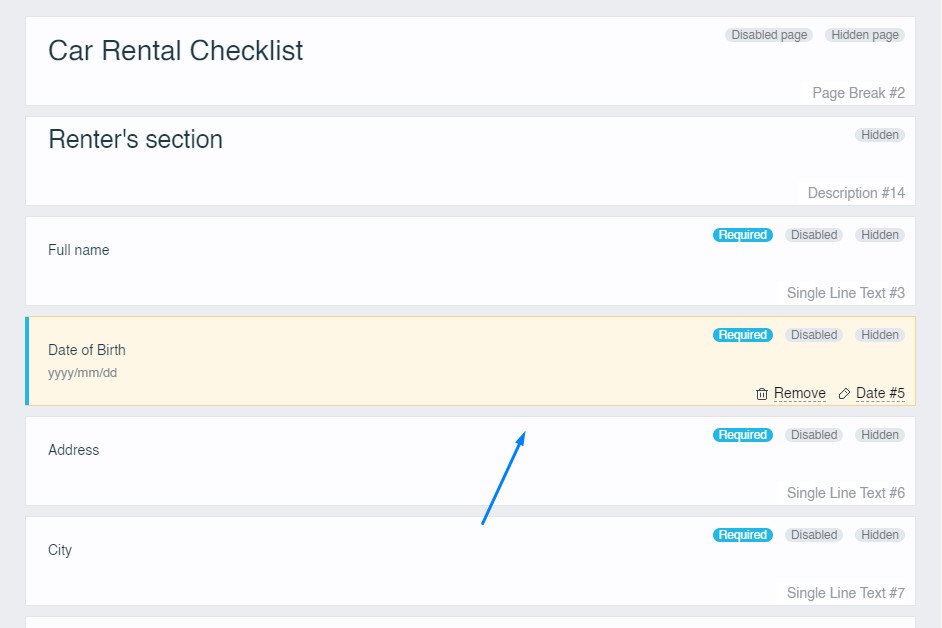The width and height of the screenshot is (942, 628).
Task: Toggle Required on City field
Action: (742, 535)
